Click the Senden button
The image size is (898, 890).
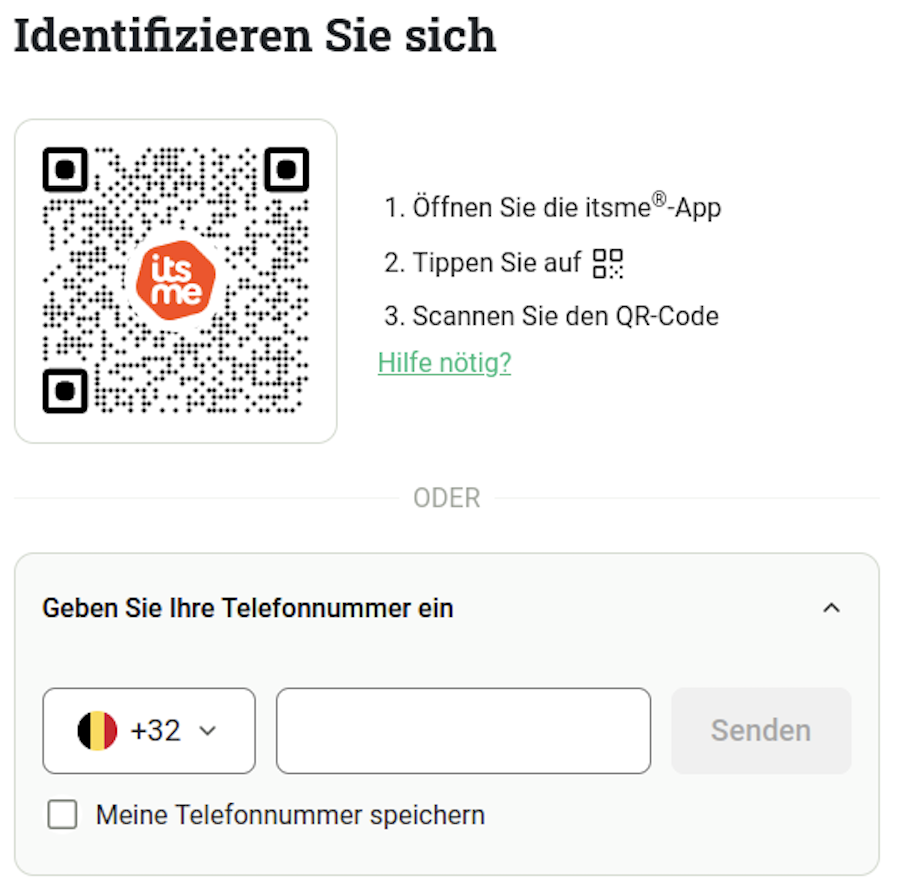[761, 731]
